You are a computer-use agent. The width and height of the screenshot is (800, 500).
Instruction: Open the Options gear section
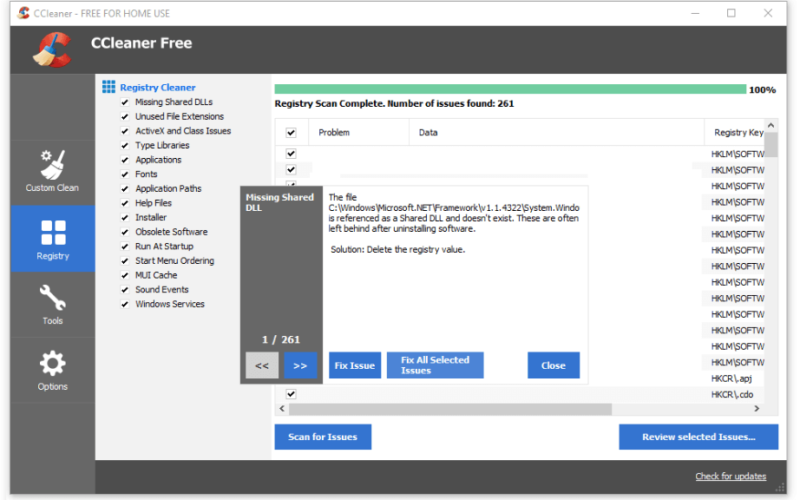point(53,370)
